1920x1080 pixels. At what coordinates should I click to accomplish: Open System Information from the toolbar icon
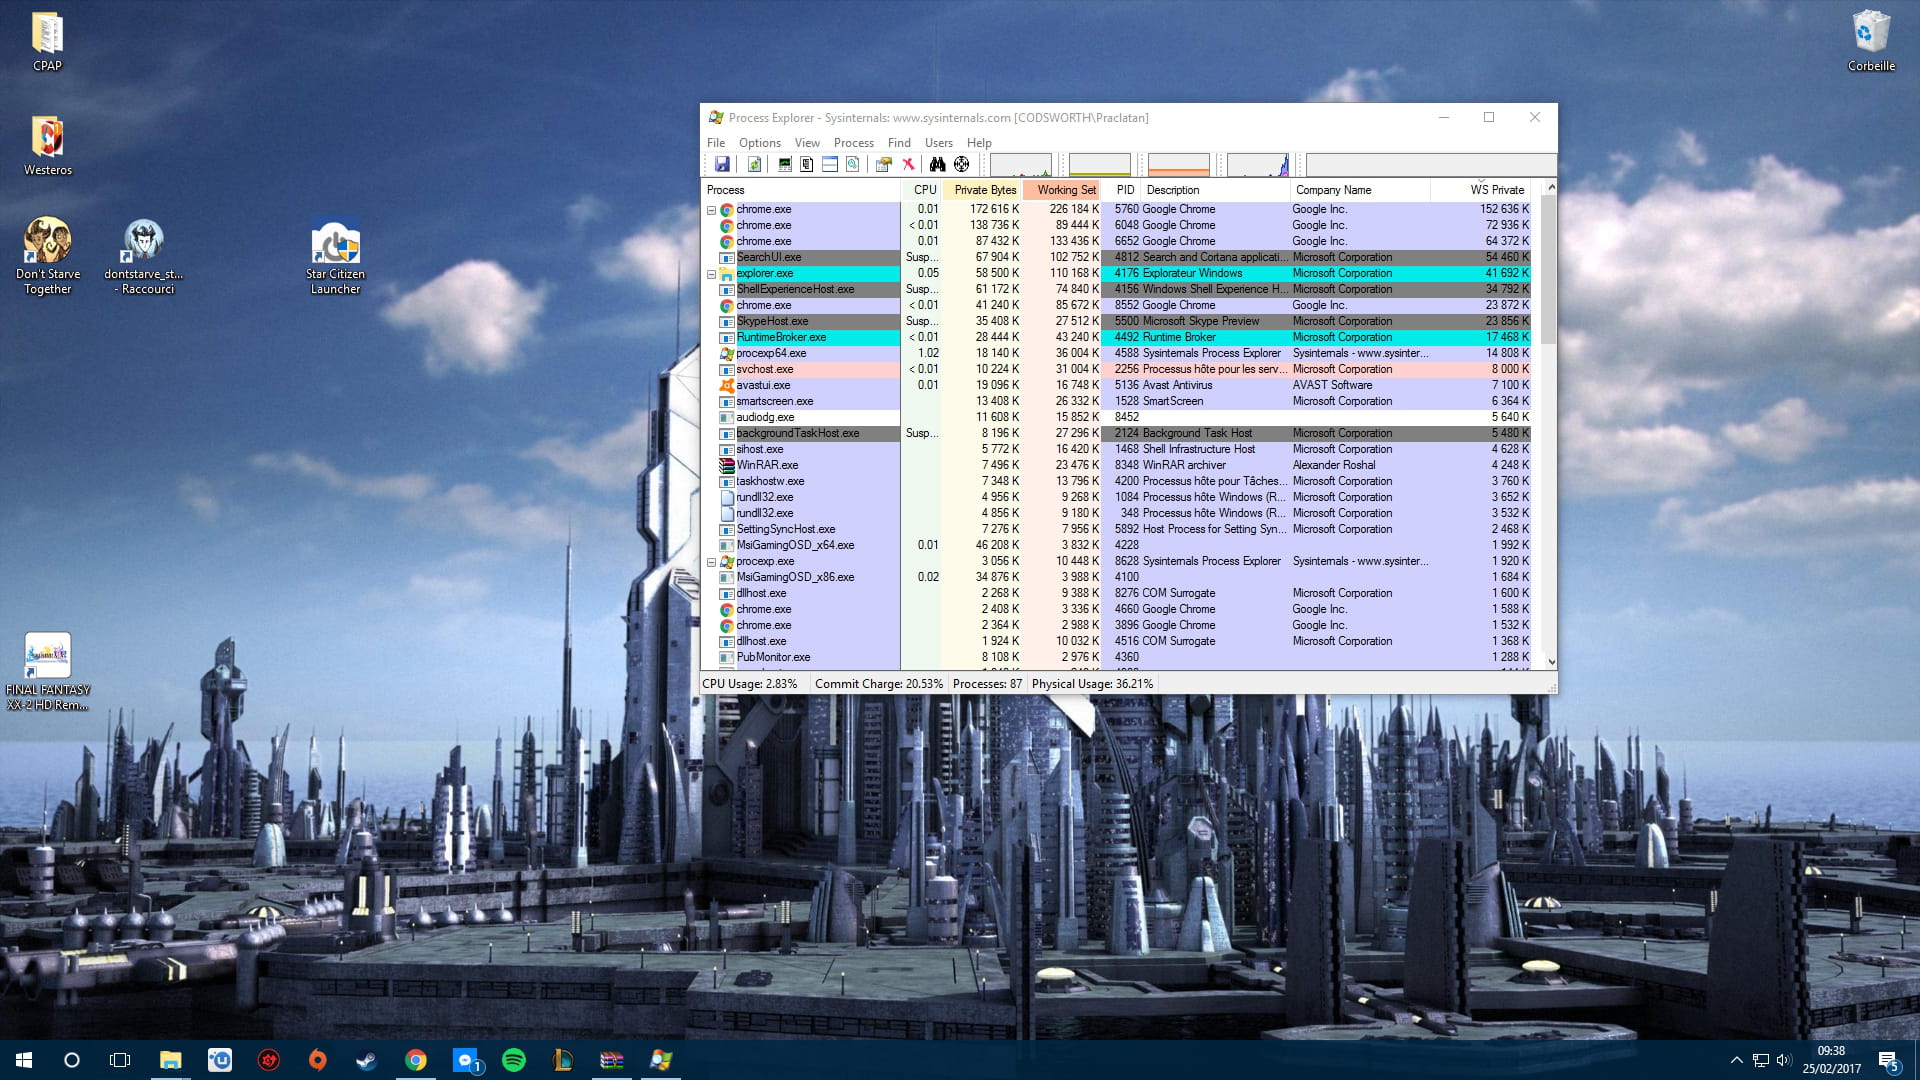[x=784, y=165]
